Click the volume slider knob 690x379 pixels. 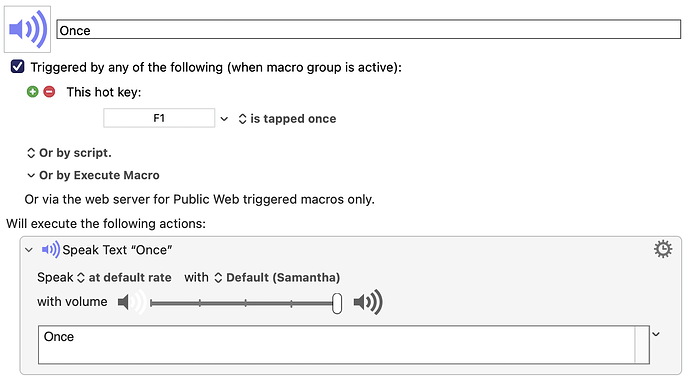pos(337,303)
